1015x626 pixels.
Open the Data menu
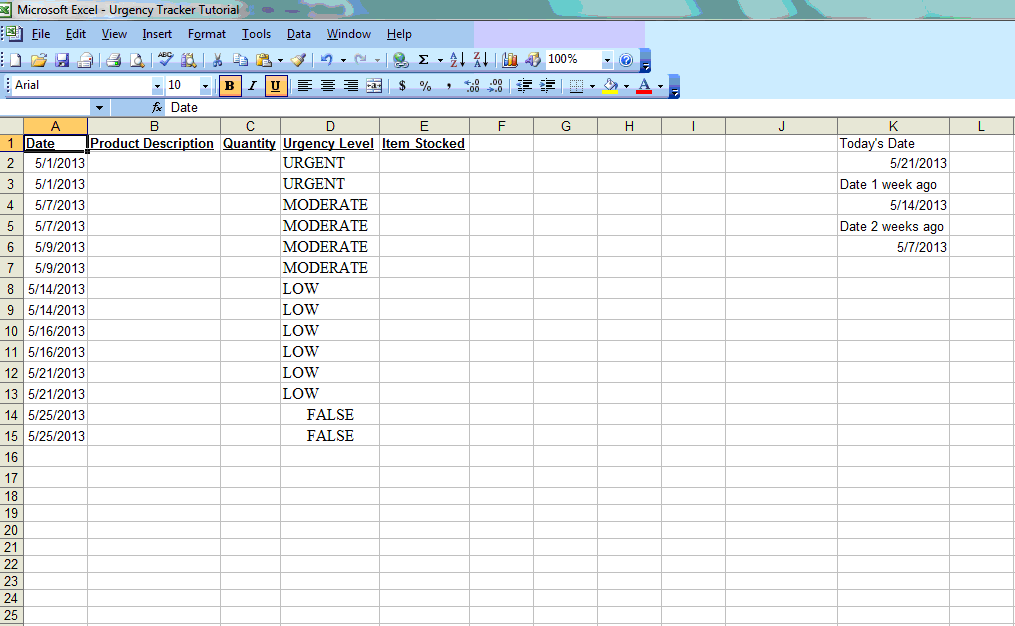(298, 33)
